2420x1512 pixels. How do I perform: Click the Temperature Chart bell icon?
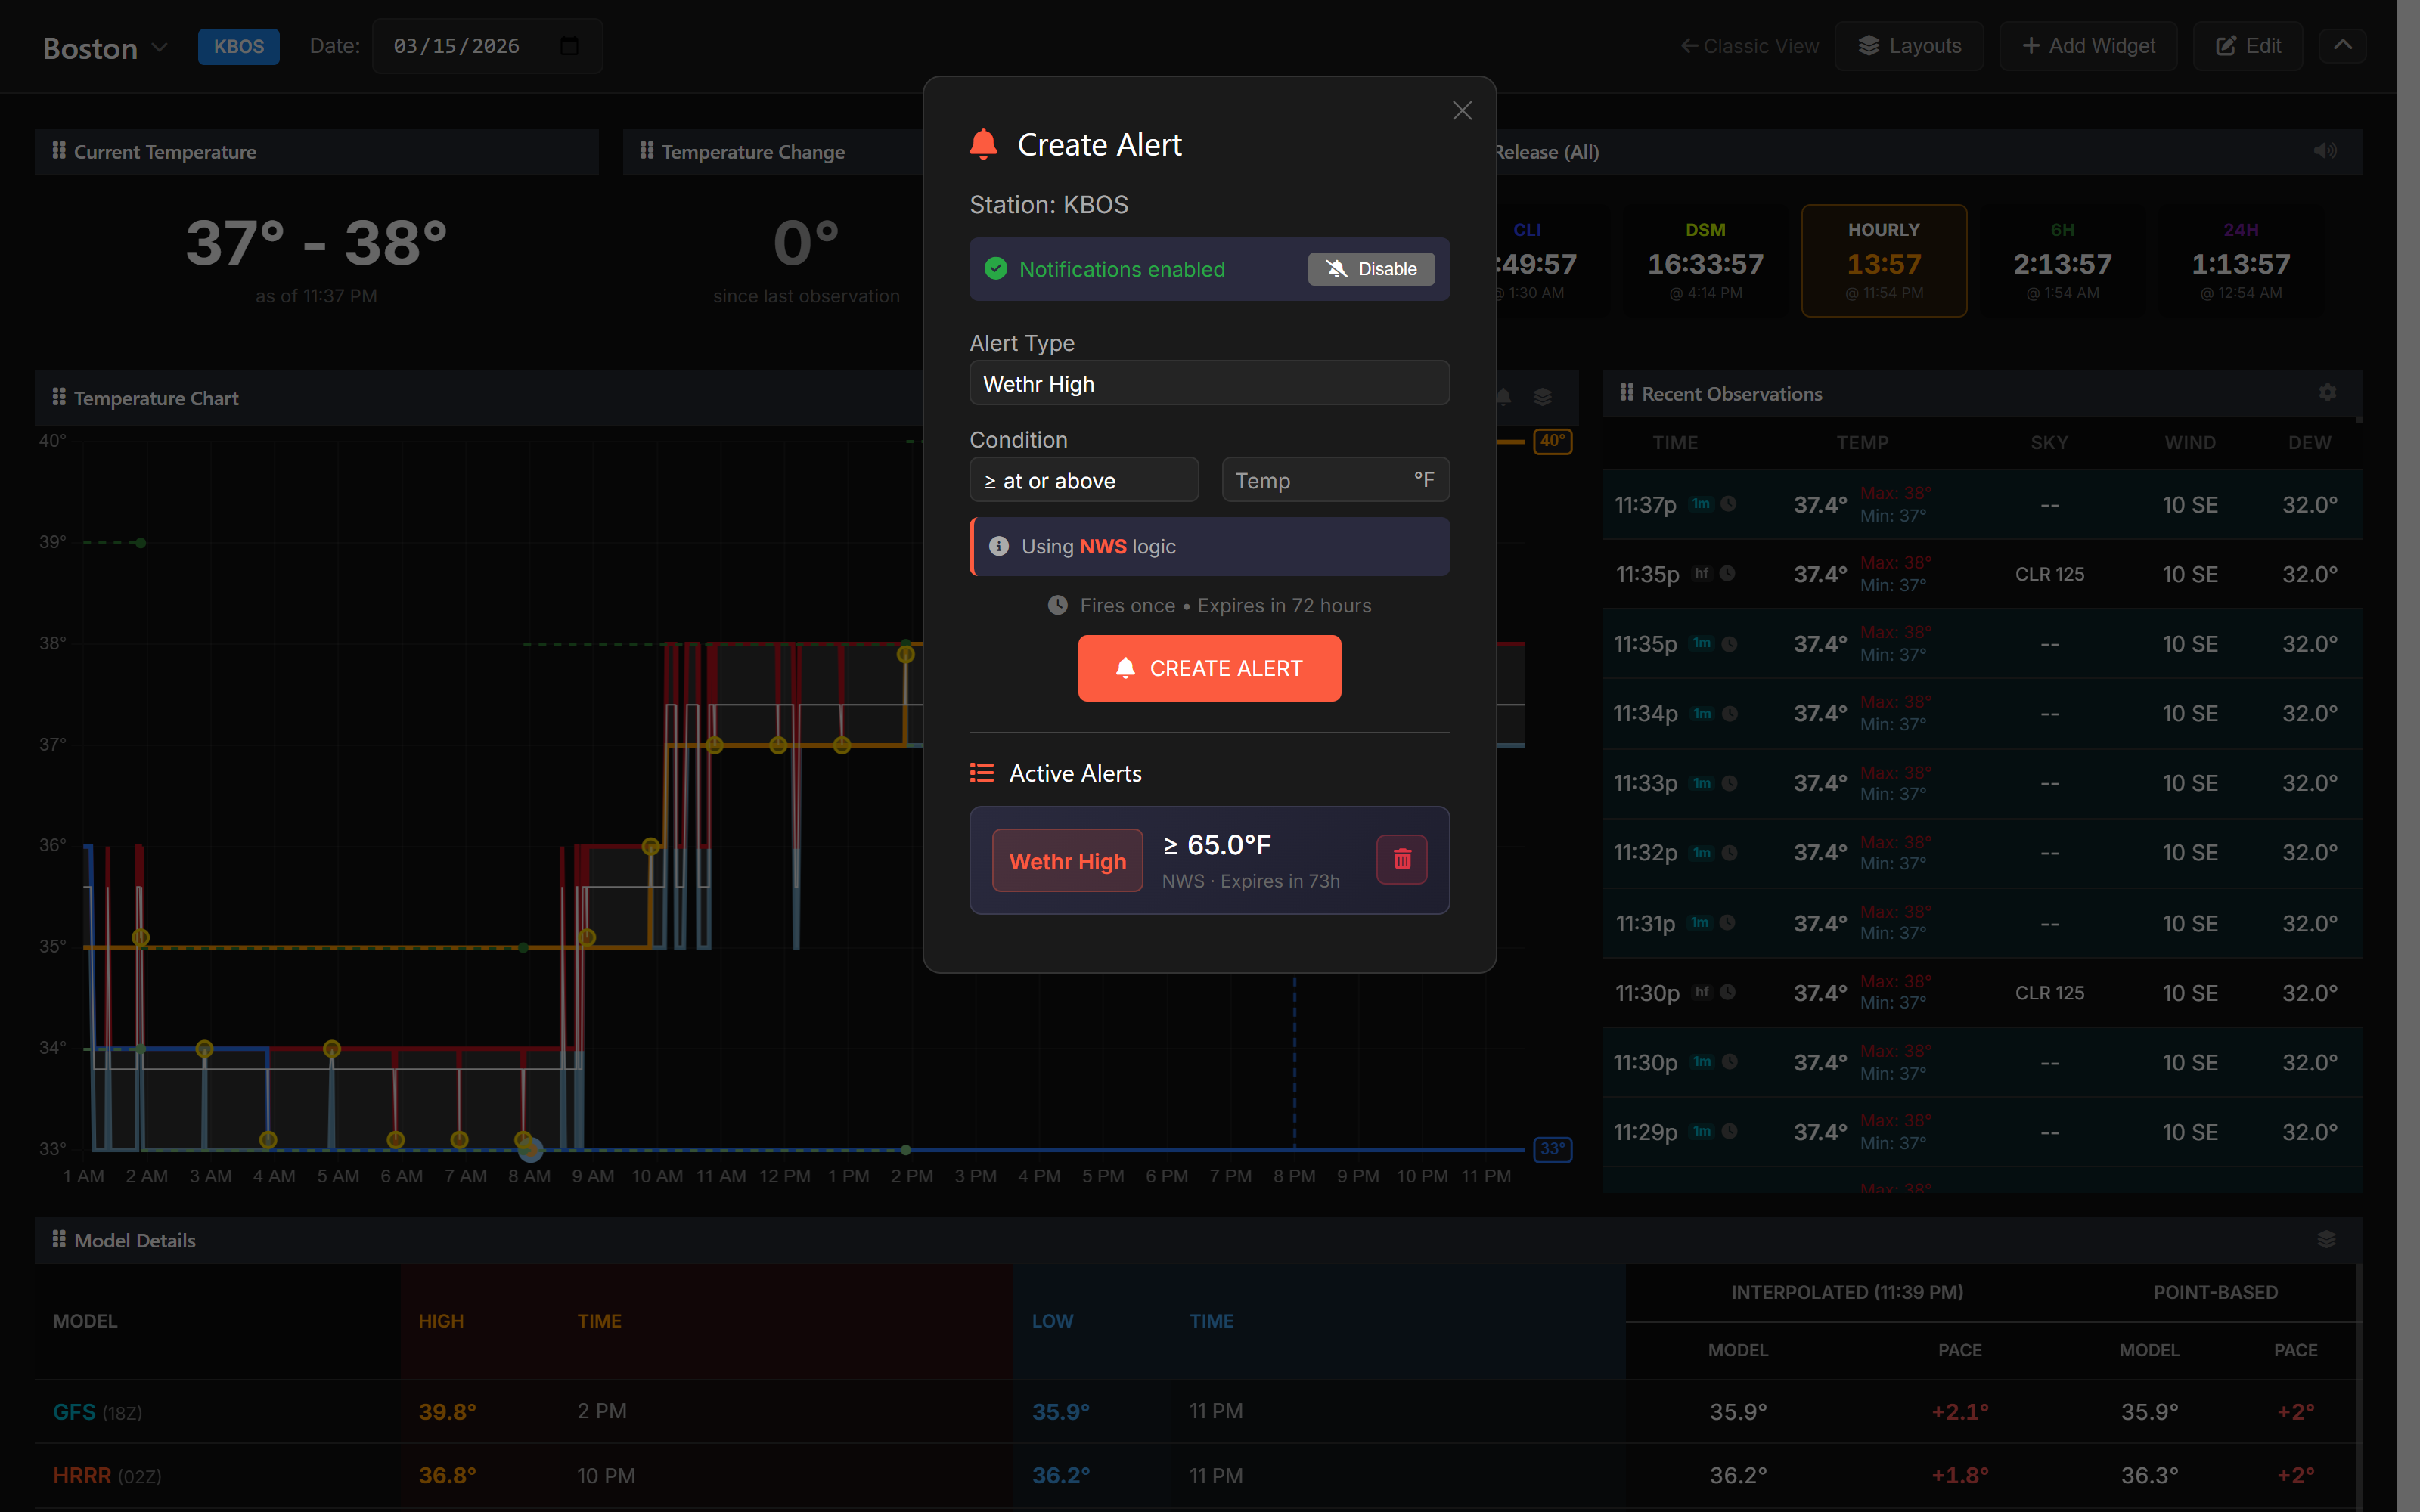1504,397
